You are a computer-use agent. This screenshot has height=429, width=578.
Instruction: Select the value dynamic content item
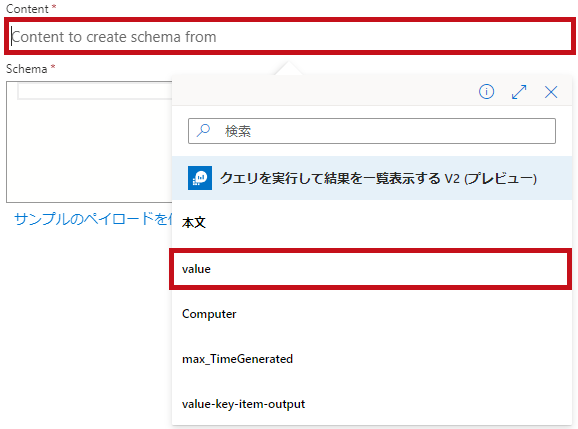[370, 269]
